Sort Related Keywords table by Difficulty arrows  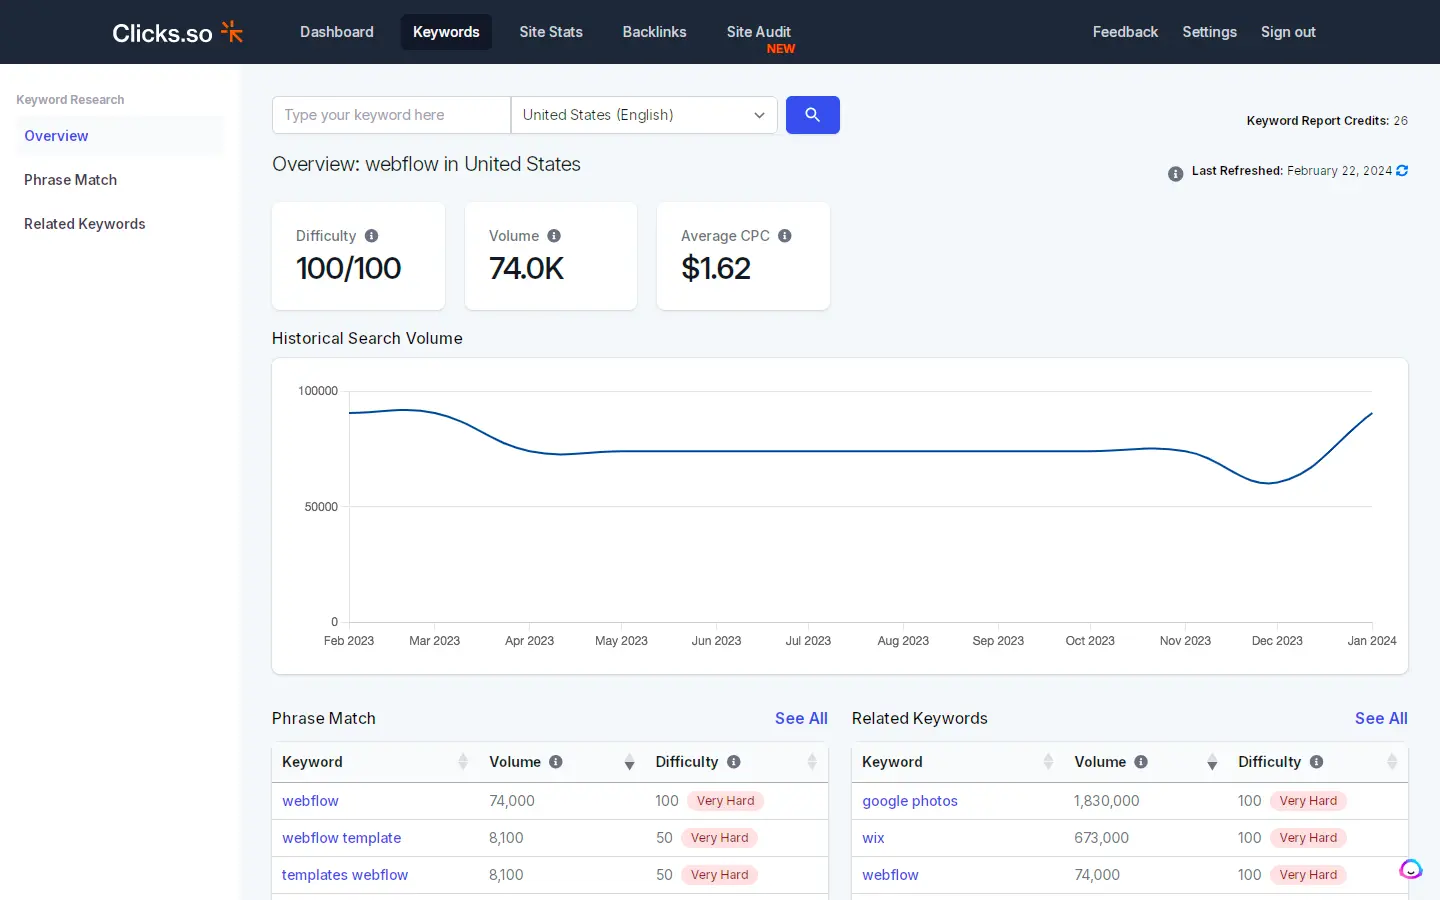tap(1392, 762)
